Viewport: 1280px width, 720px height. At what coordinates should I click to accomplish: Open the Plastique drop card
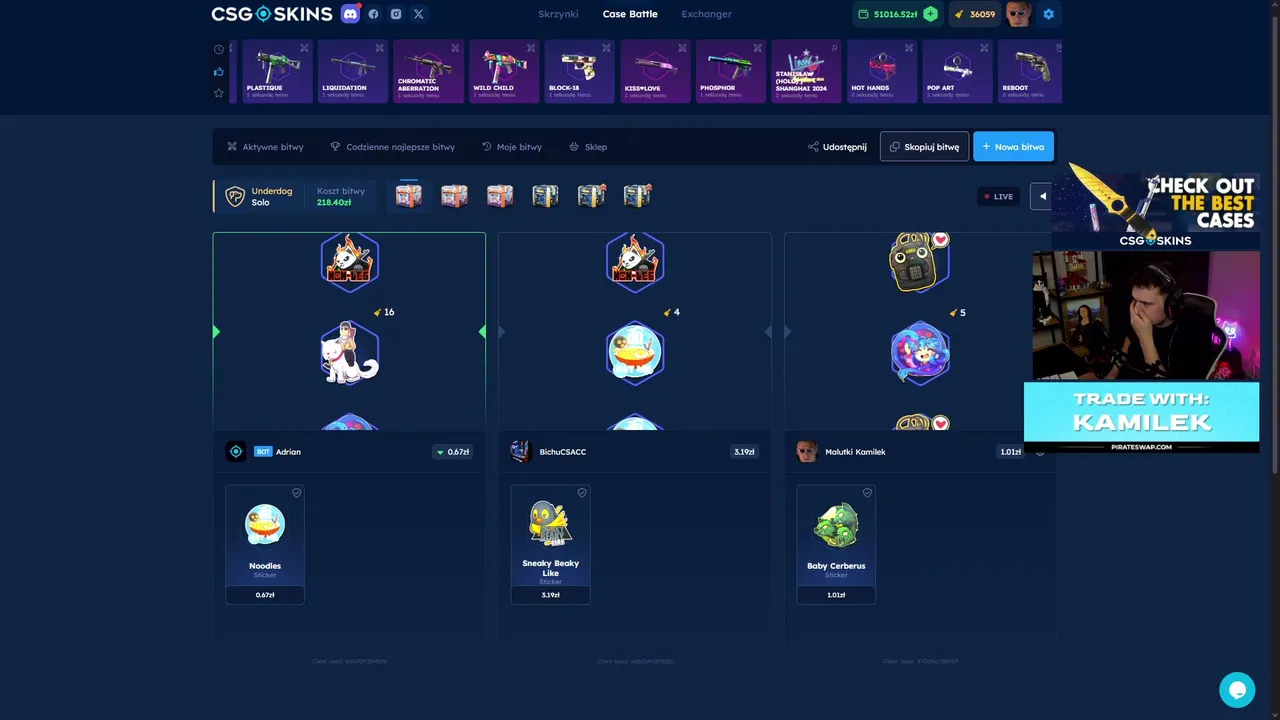(277, 71)
